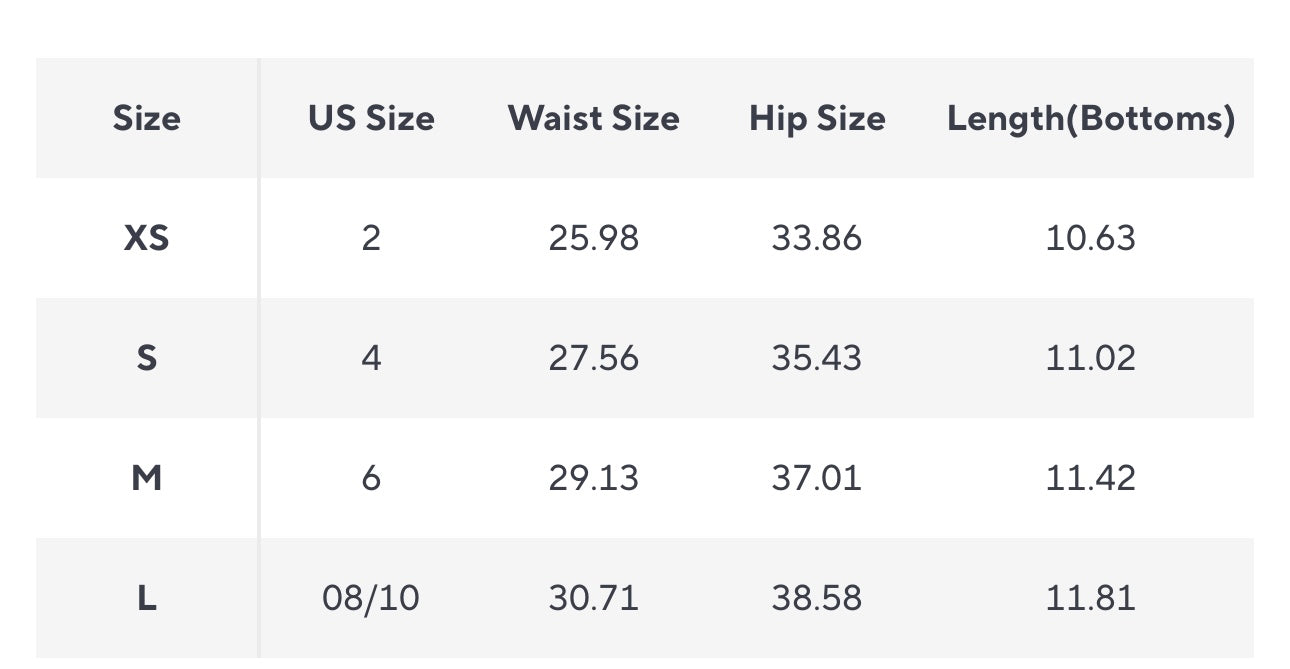Viewport: 1290px width, 669px height.
Task: Click hip value 37.01
Action: tap(816, 478)
